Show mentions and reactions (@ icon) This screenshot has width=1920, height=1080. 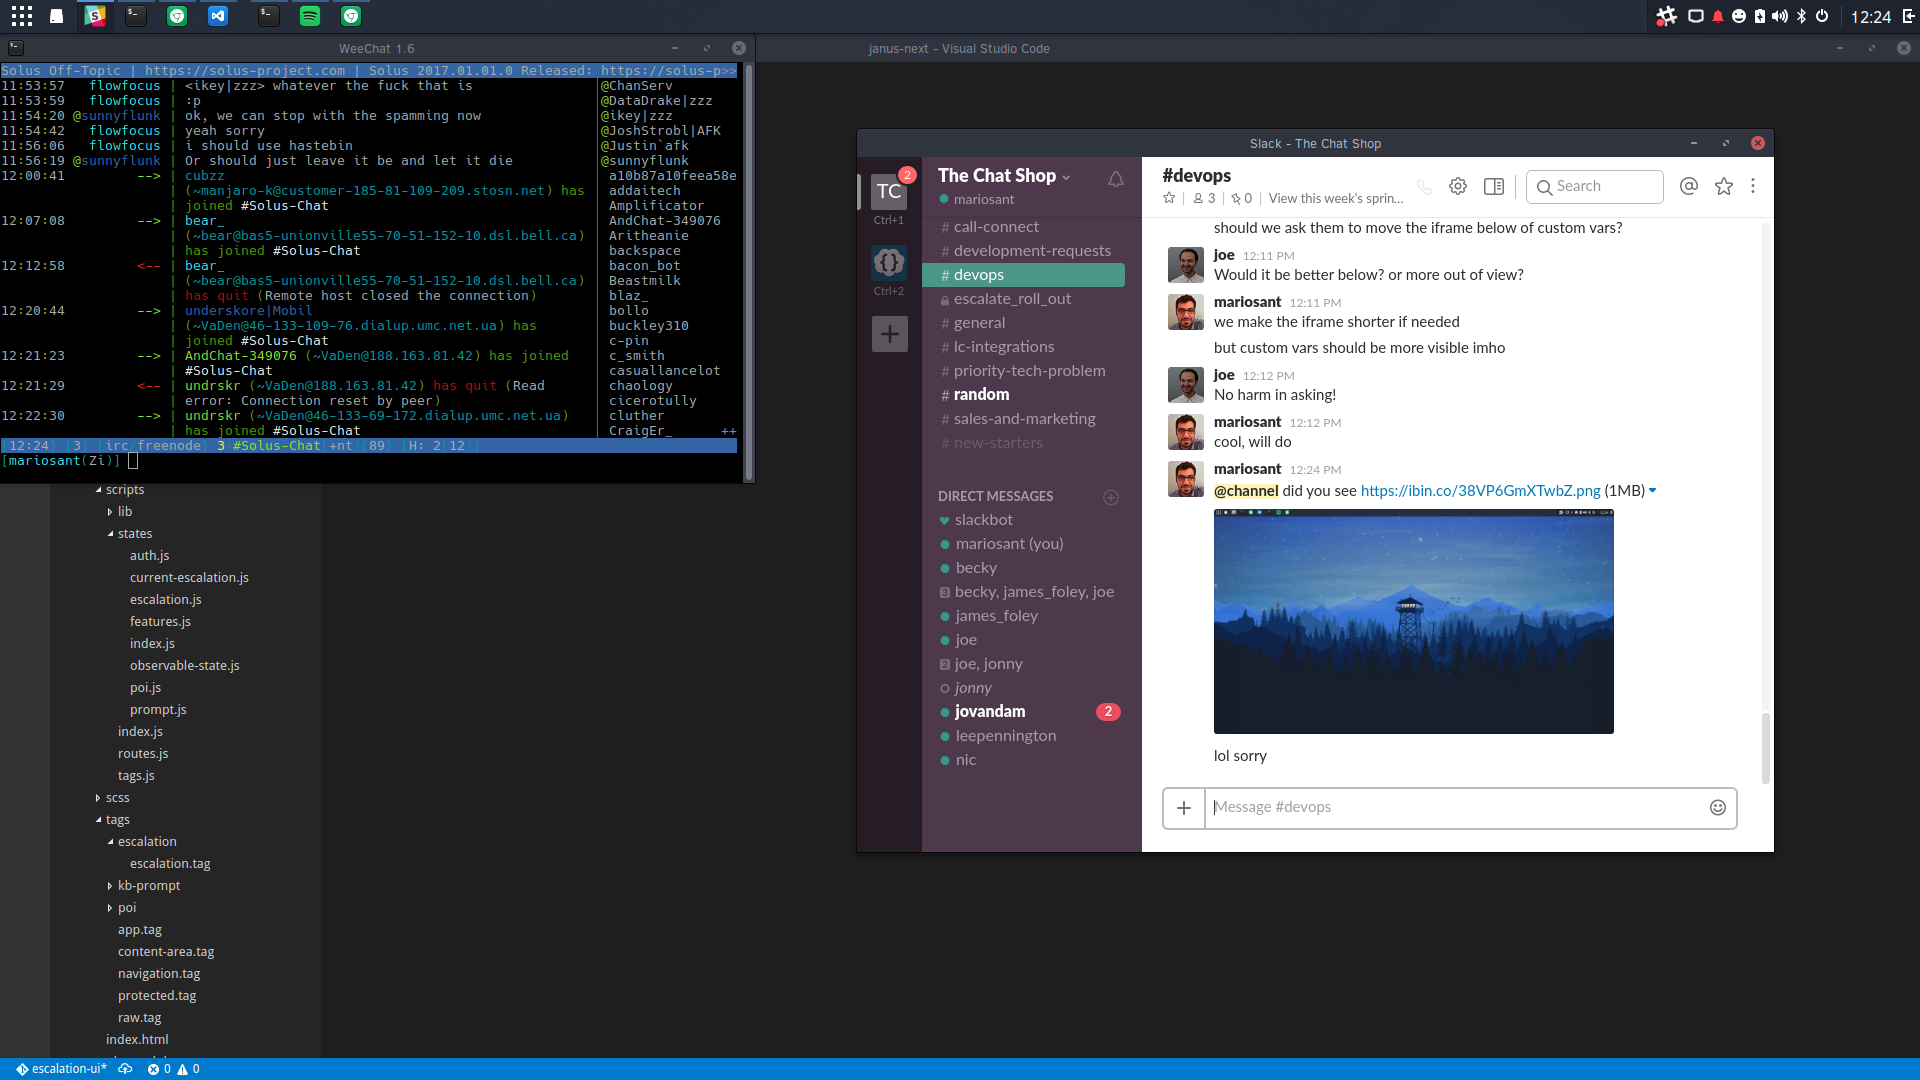tap(1689, 186)
